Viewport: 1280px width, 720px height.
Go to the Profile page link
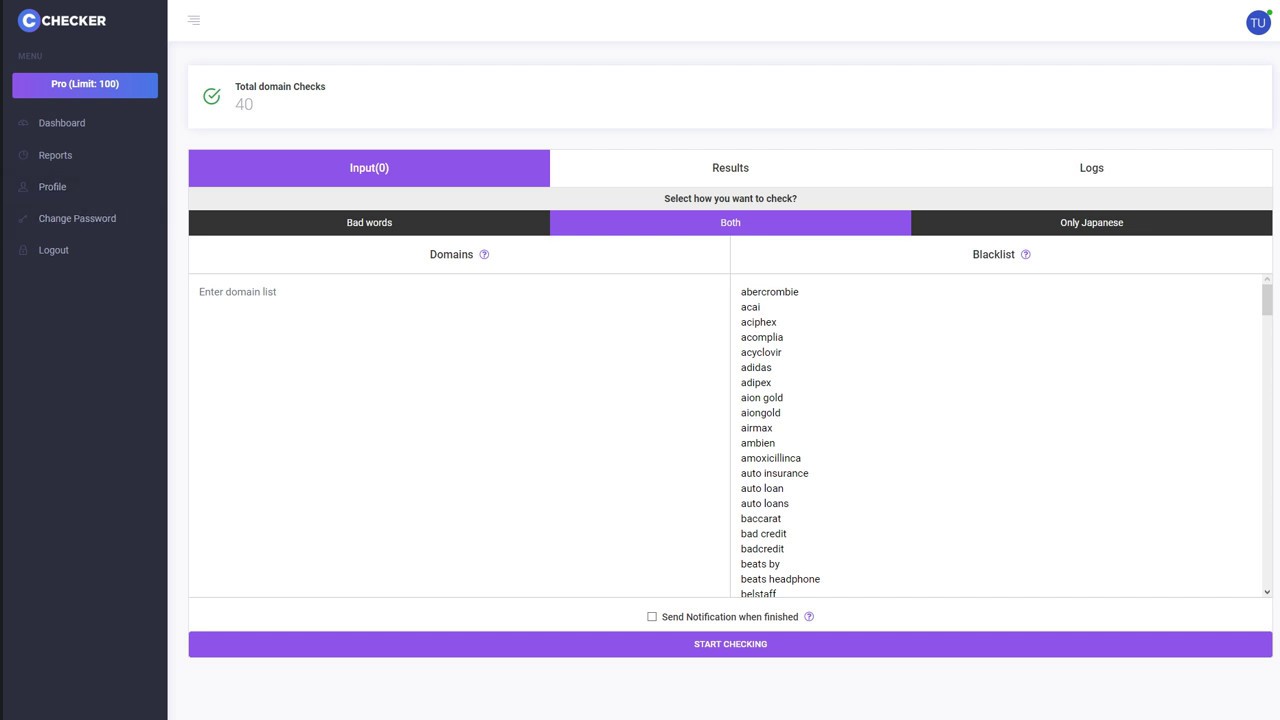[52, 187]
